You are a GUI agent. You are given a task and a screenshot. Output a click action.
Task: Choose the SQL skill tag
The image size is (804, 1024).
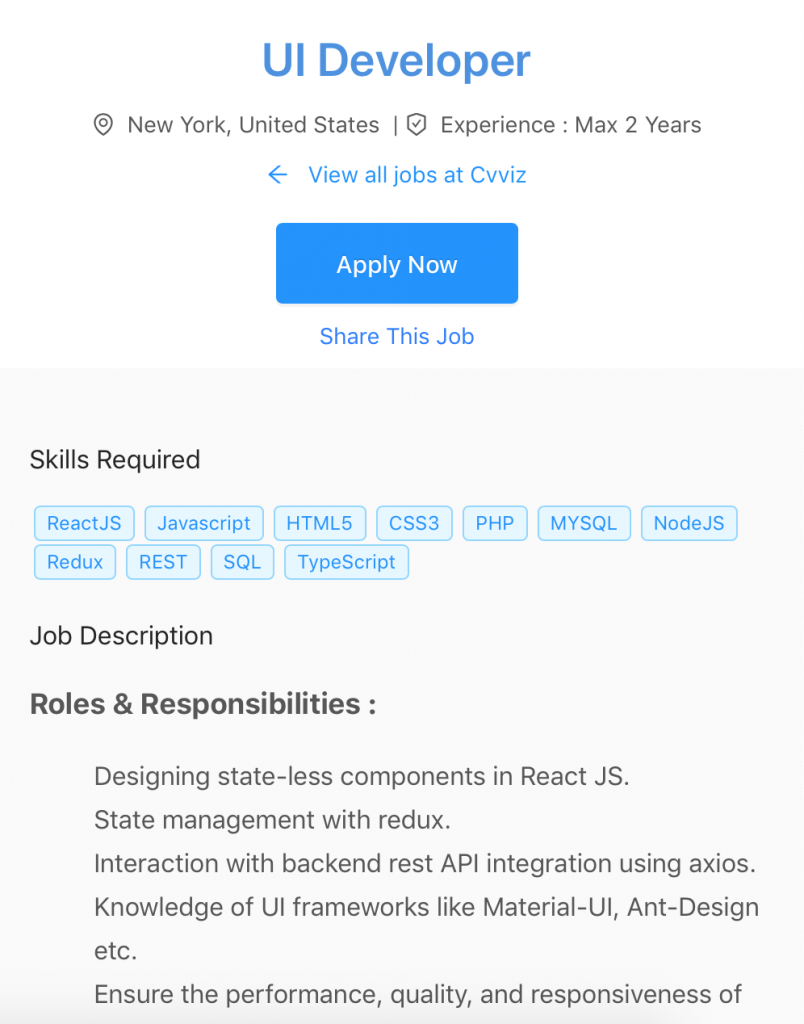[242, 562]
